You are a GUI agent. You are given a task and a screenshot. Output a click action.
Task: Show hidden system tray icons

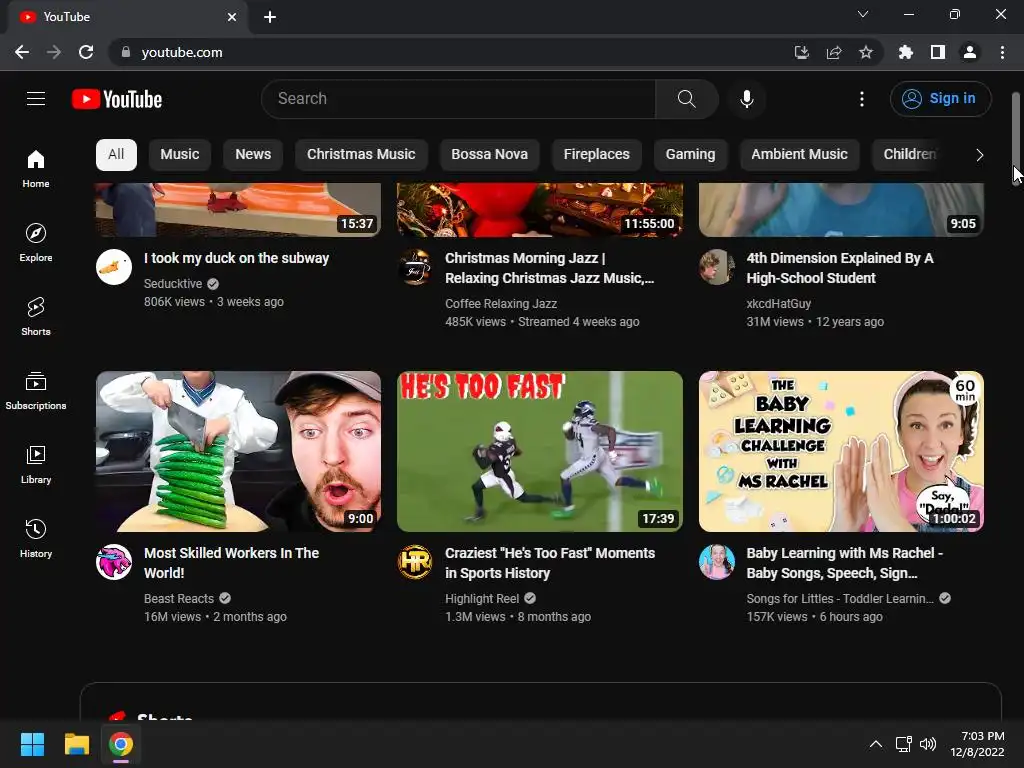(x=876, y=744)
